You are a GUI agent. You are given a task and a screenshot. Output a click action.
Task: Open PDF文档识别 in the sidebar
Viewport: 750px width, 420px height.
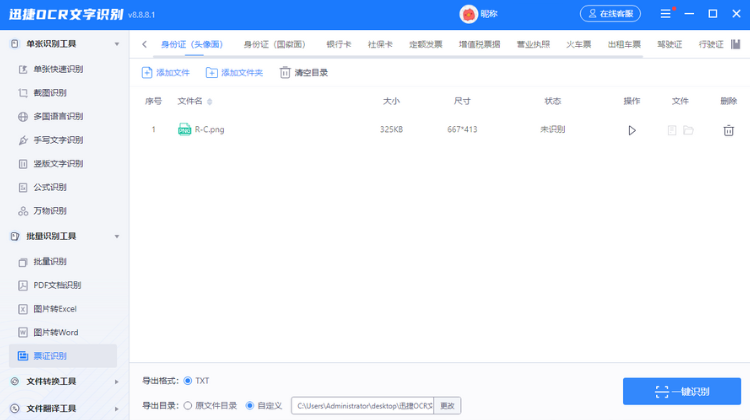(x=57, y=285)
